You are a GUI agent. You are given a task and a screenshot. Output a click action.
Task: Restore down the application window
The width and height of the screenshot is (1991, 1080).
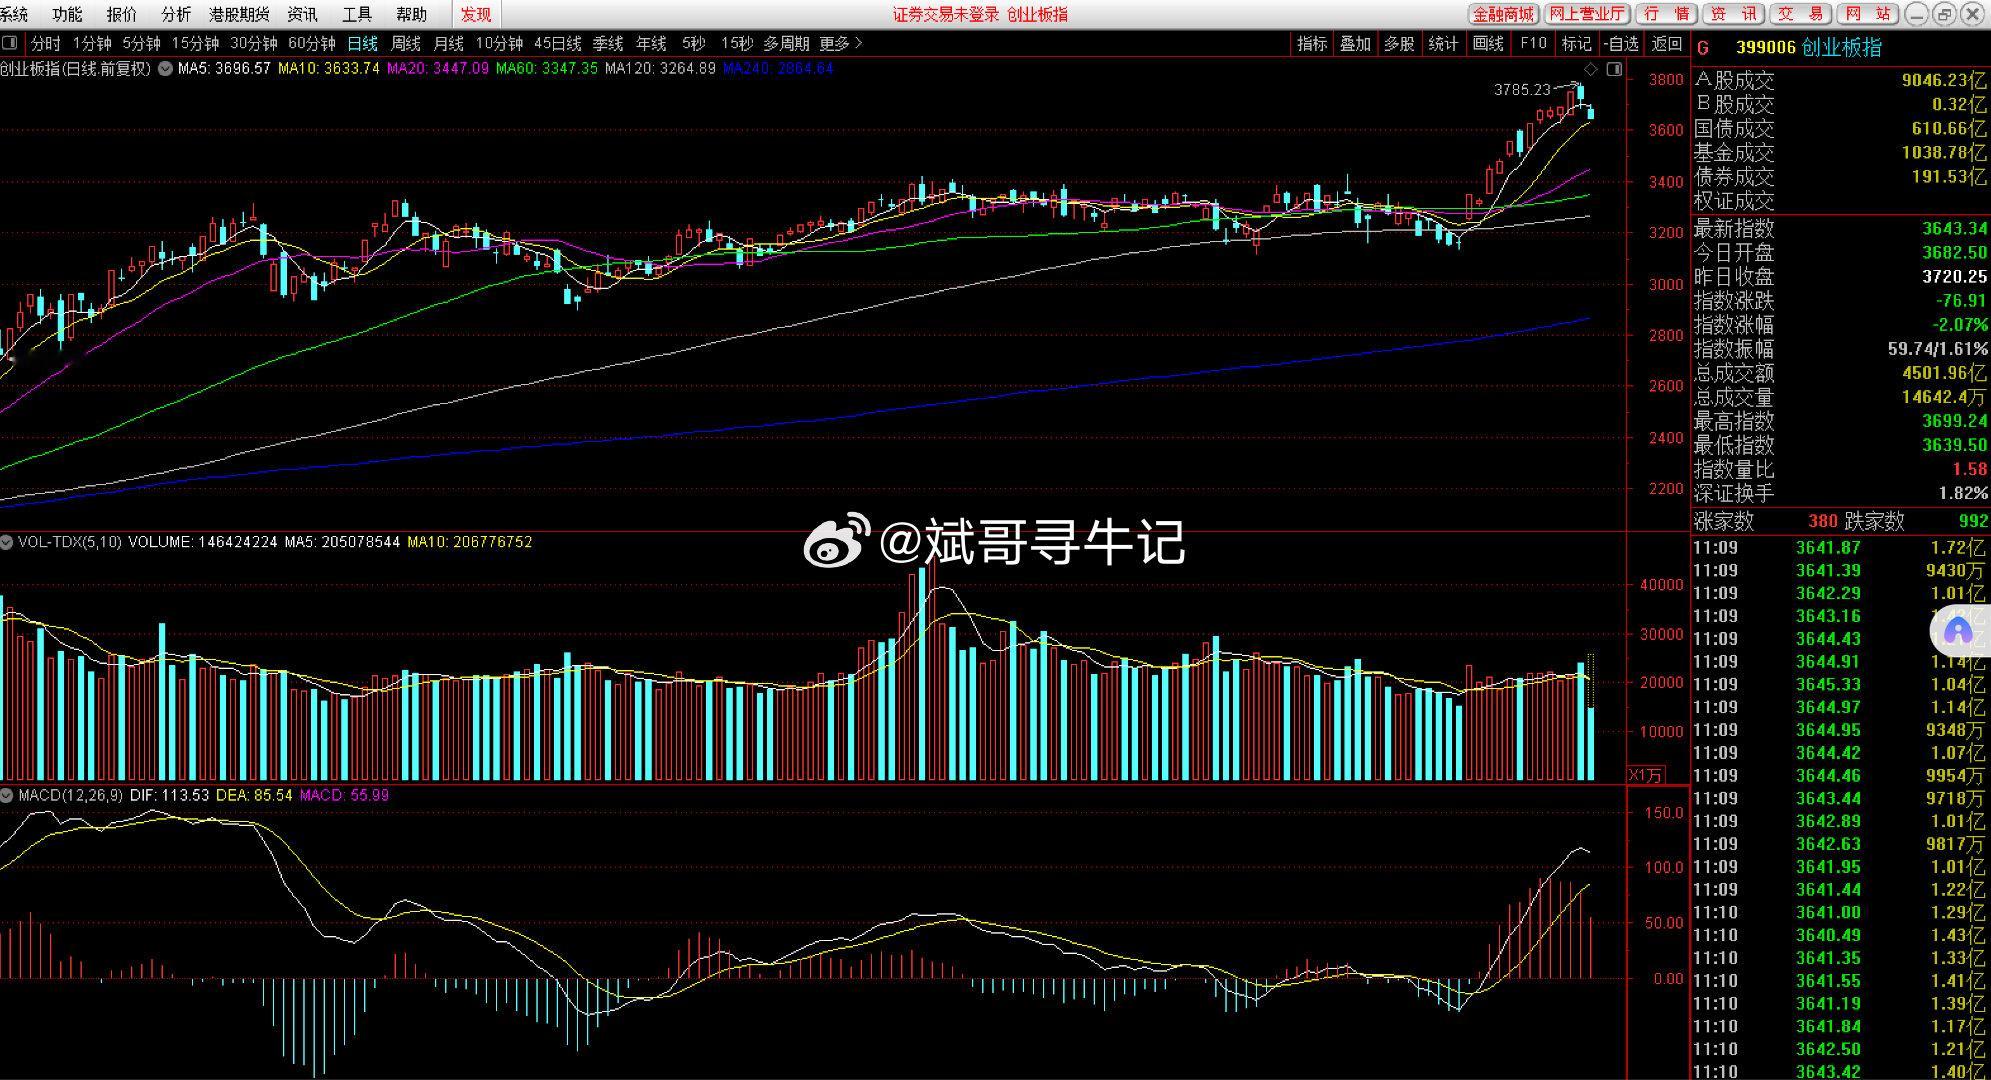[x=1945, y=14]
